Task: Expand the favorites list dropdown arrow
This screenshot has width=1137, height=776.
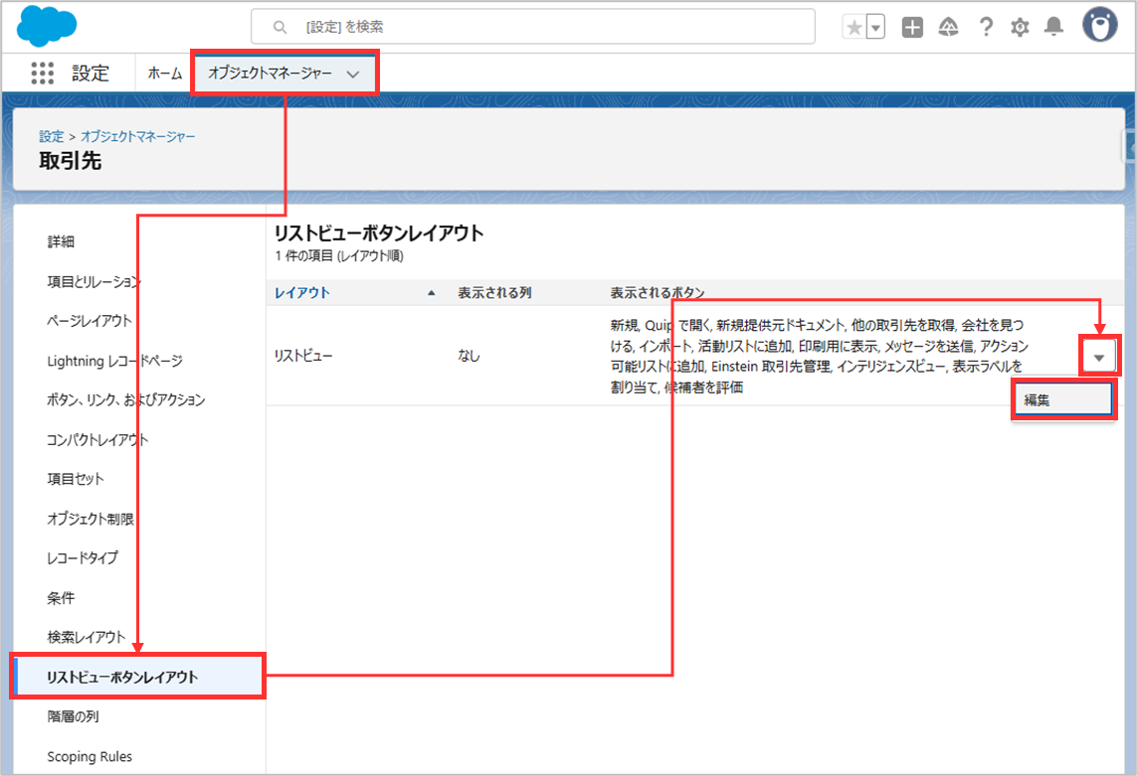Action: 876,28
